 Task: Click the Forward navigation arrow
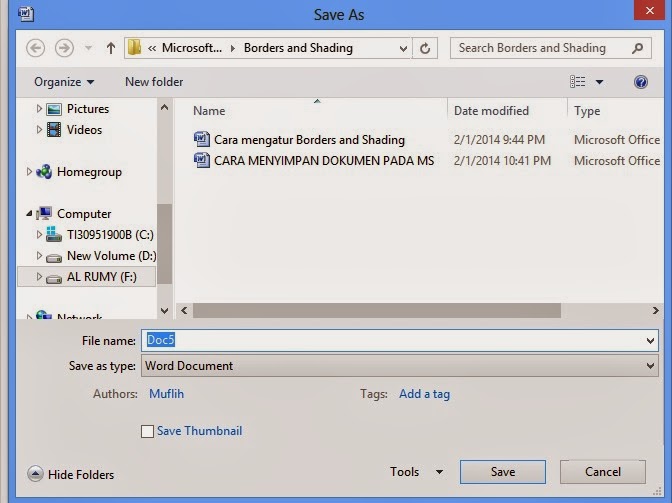click(x=64, y=48)
